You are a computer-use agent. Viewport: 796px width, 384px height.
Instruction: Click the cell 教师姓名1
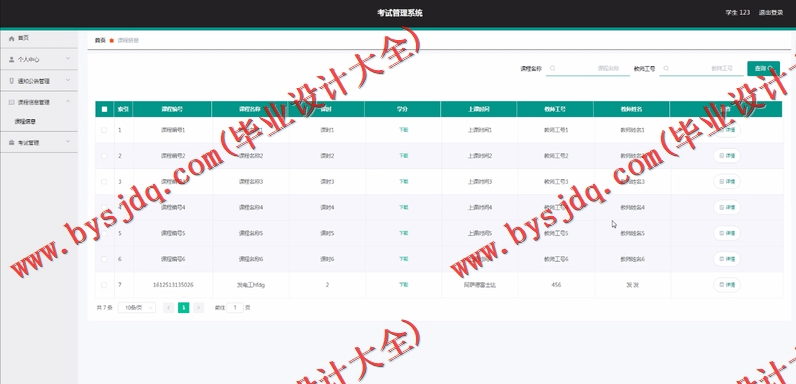pos(632,130)
